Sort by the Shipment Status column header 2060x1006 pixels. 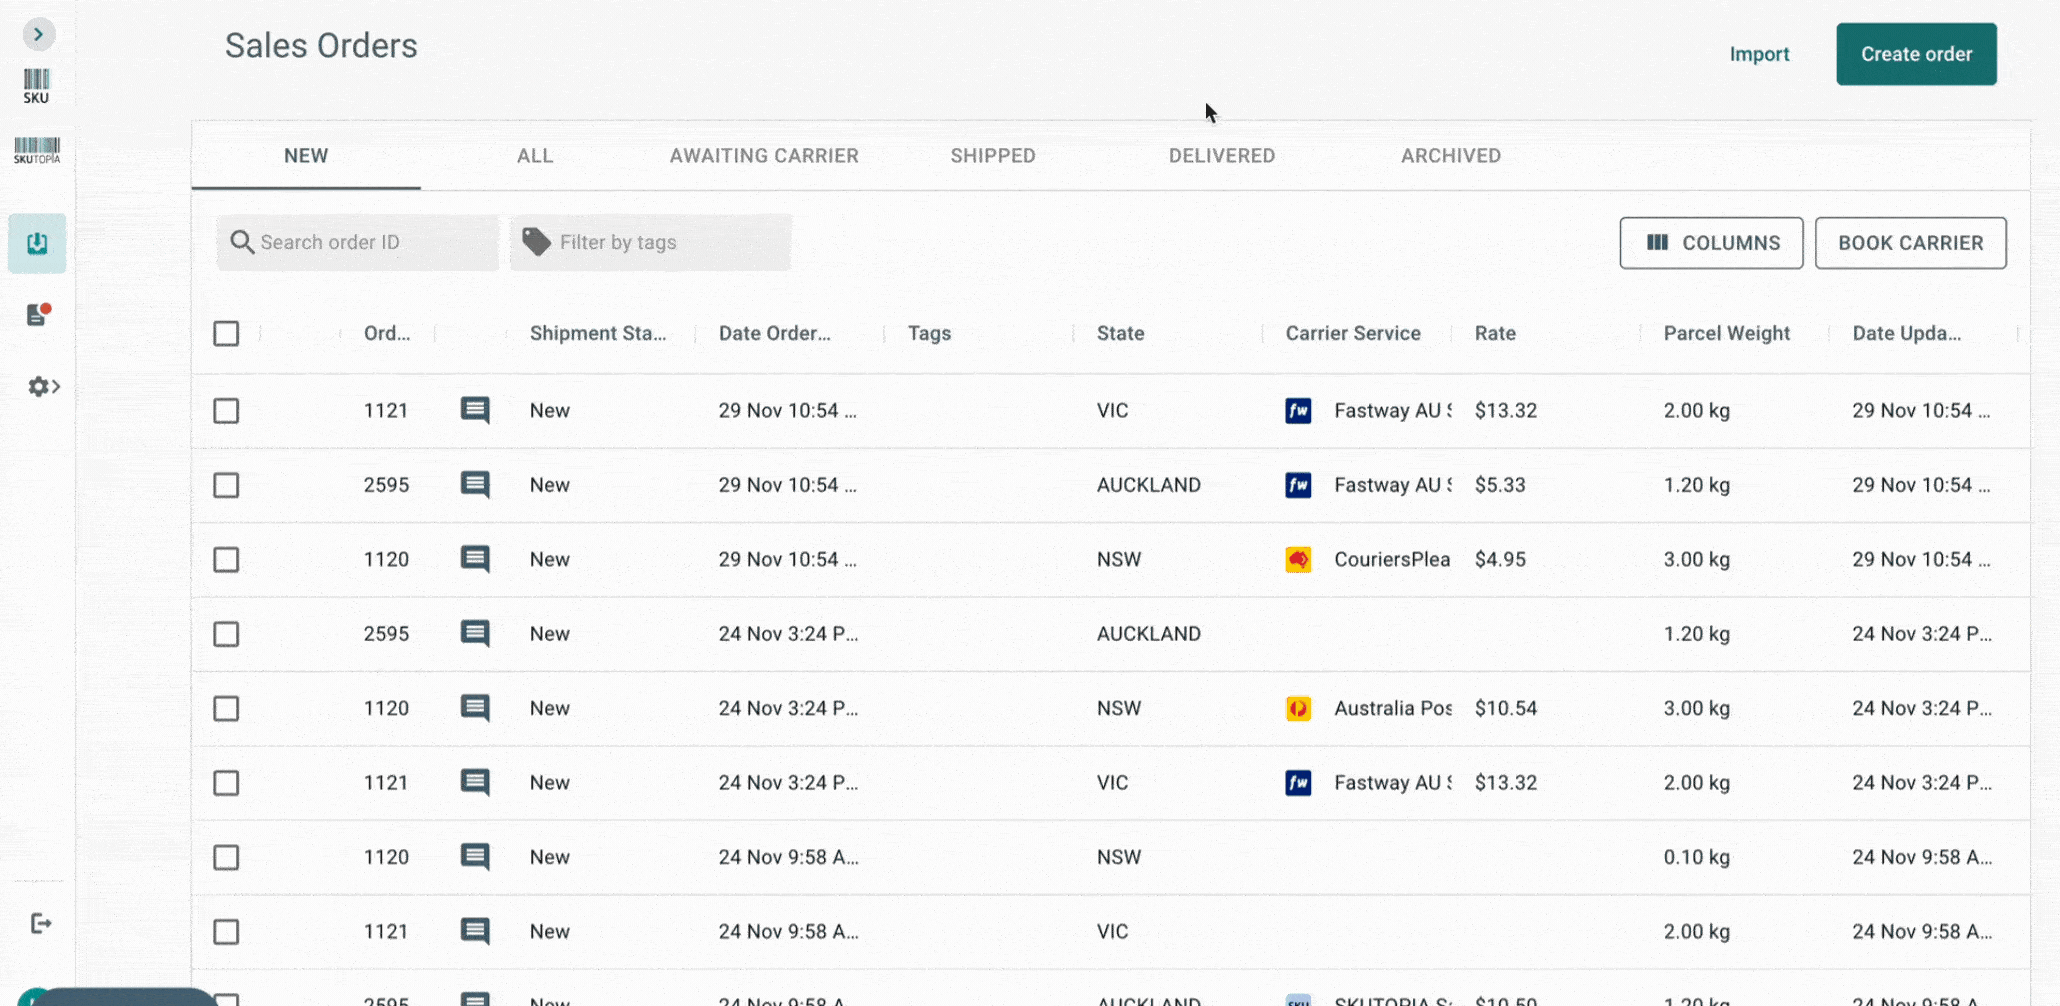[x=598, y=333]
